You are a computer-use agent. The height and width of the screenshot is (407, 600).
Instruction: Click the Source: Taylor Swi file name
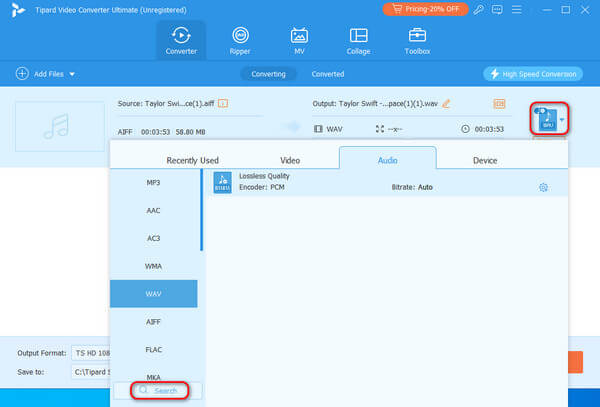coord(166,104)
